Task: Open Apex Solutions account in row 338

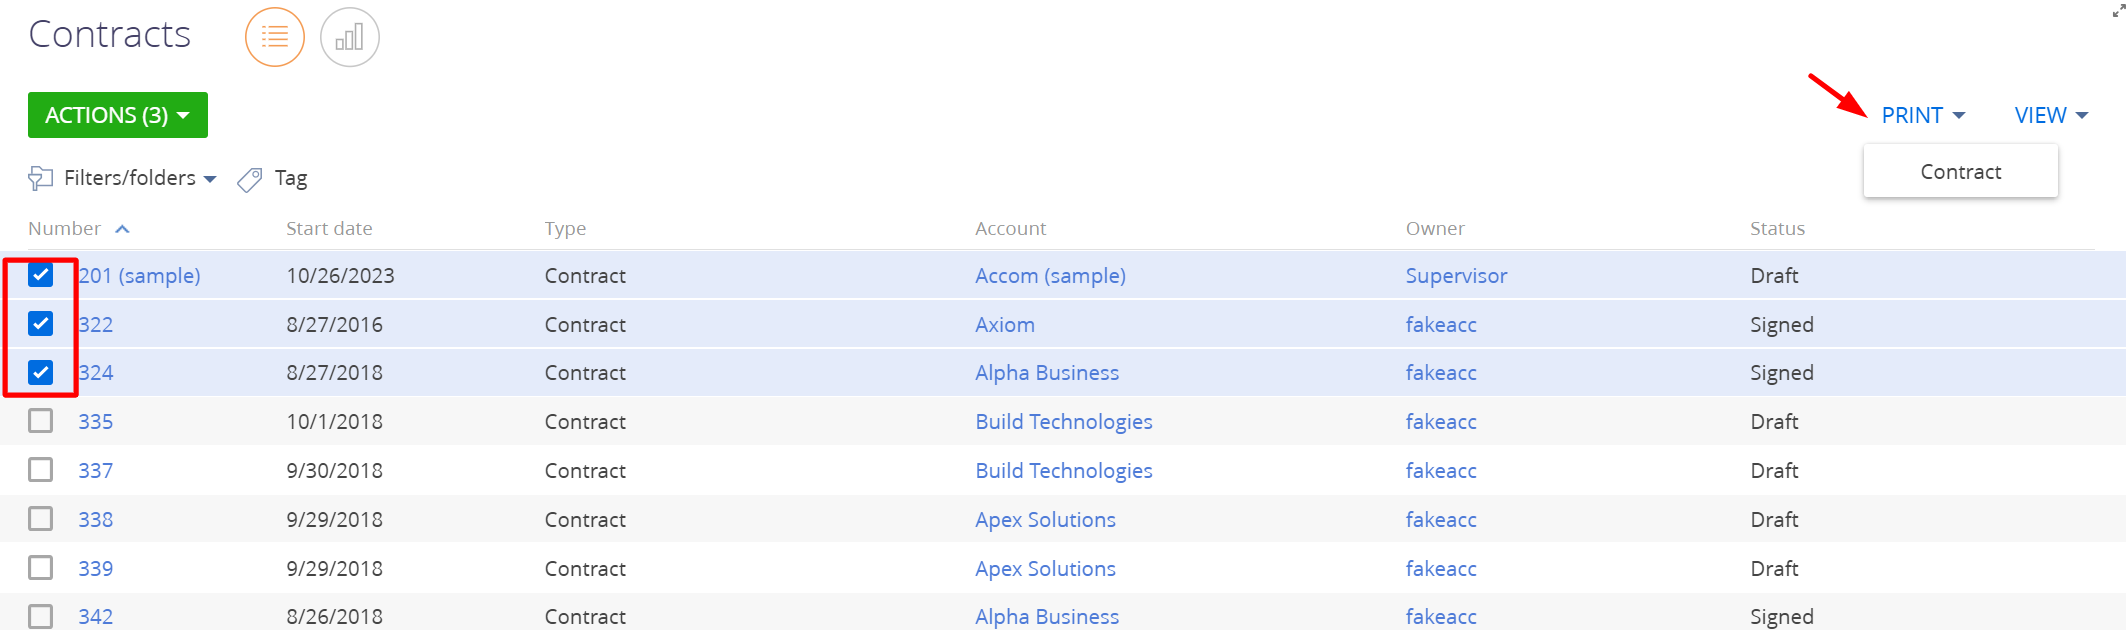Action: [1045, 519]
